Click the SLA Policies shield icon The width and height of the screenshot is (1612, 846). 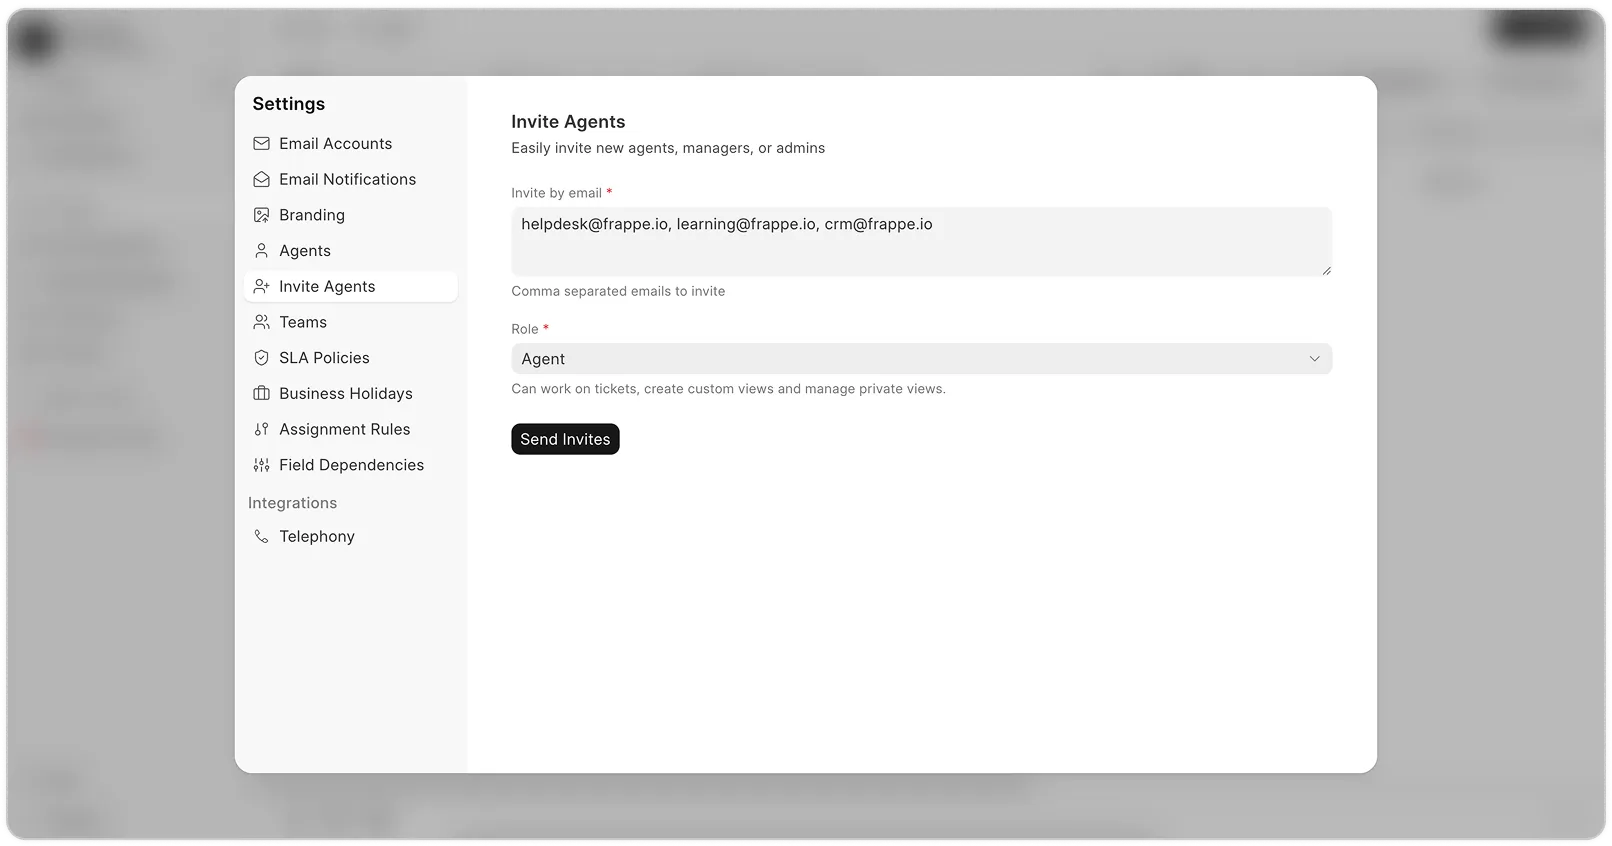[261, 358]
